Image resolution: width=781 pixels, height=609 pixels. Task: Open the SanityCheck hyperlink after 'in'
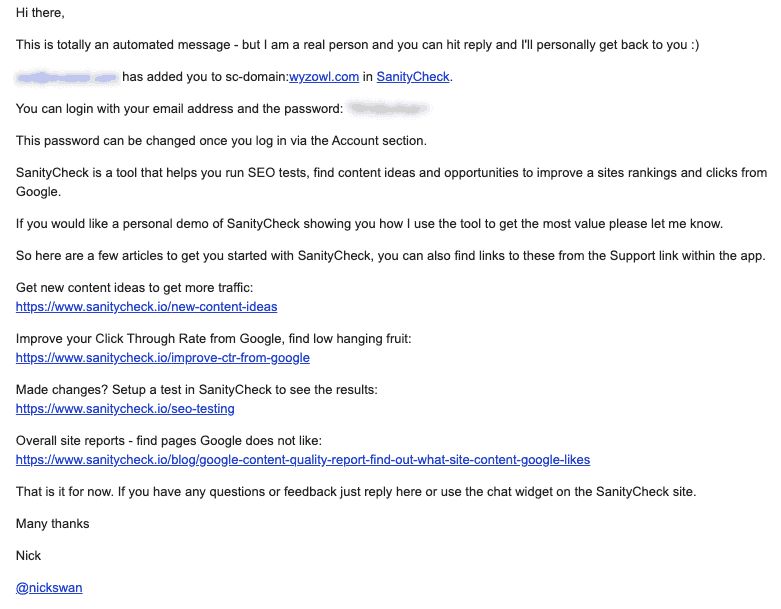point(413,77)
